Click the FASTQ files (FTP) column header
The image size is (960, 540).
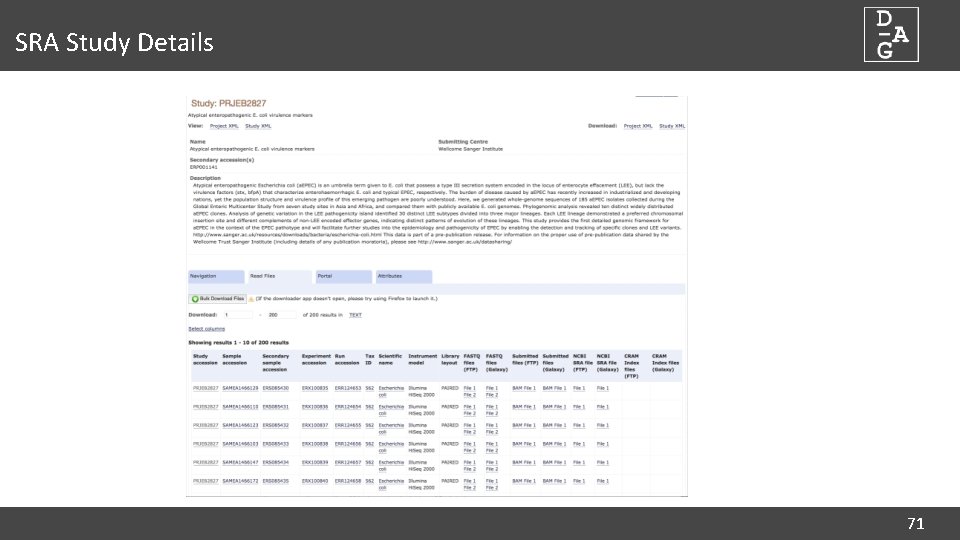(x=472, y=362)
